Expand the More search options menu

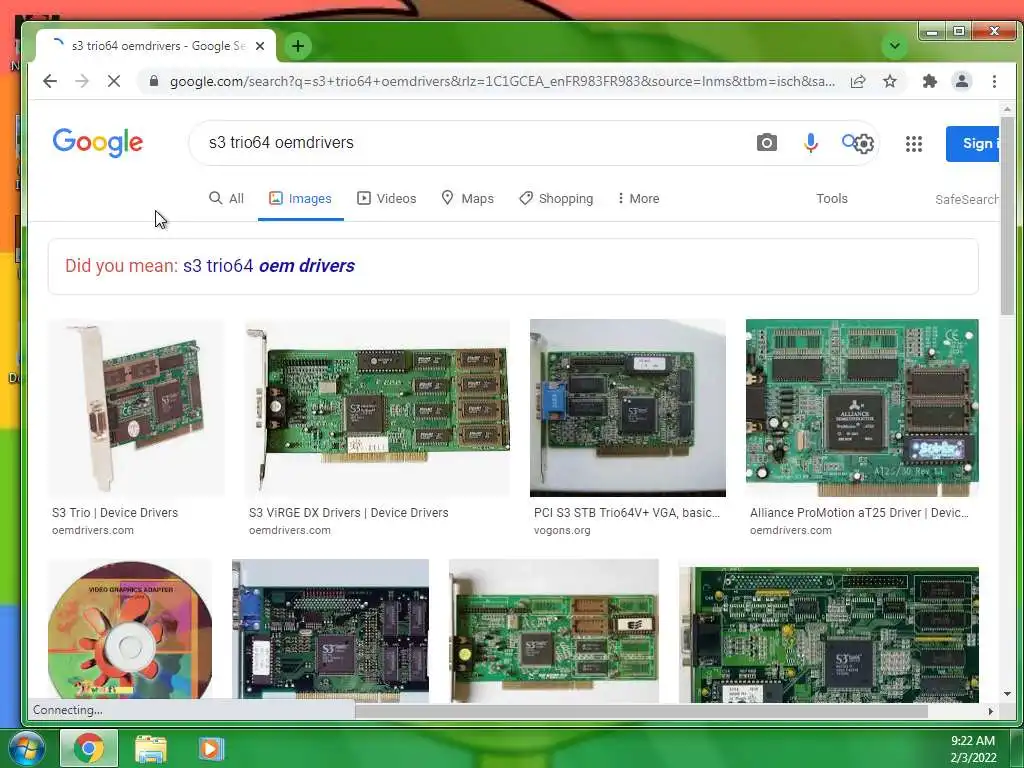(x=638, y=199)
